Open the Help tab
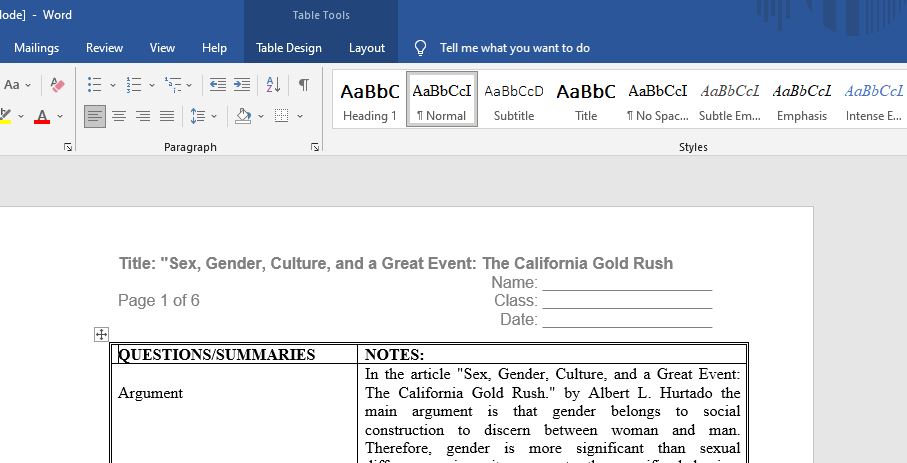Viewport: 907px width, 463px height. [214, 48]
